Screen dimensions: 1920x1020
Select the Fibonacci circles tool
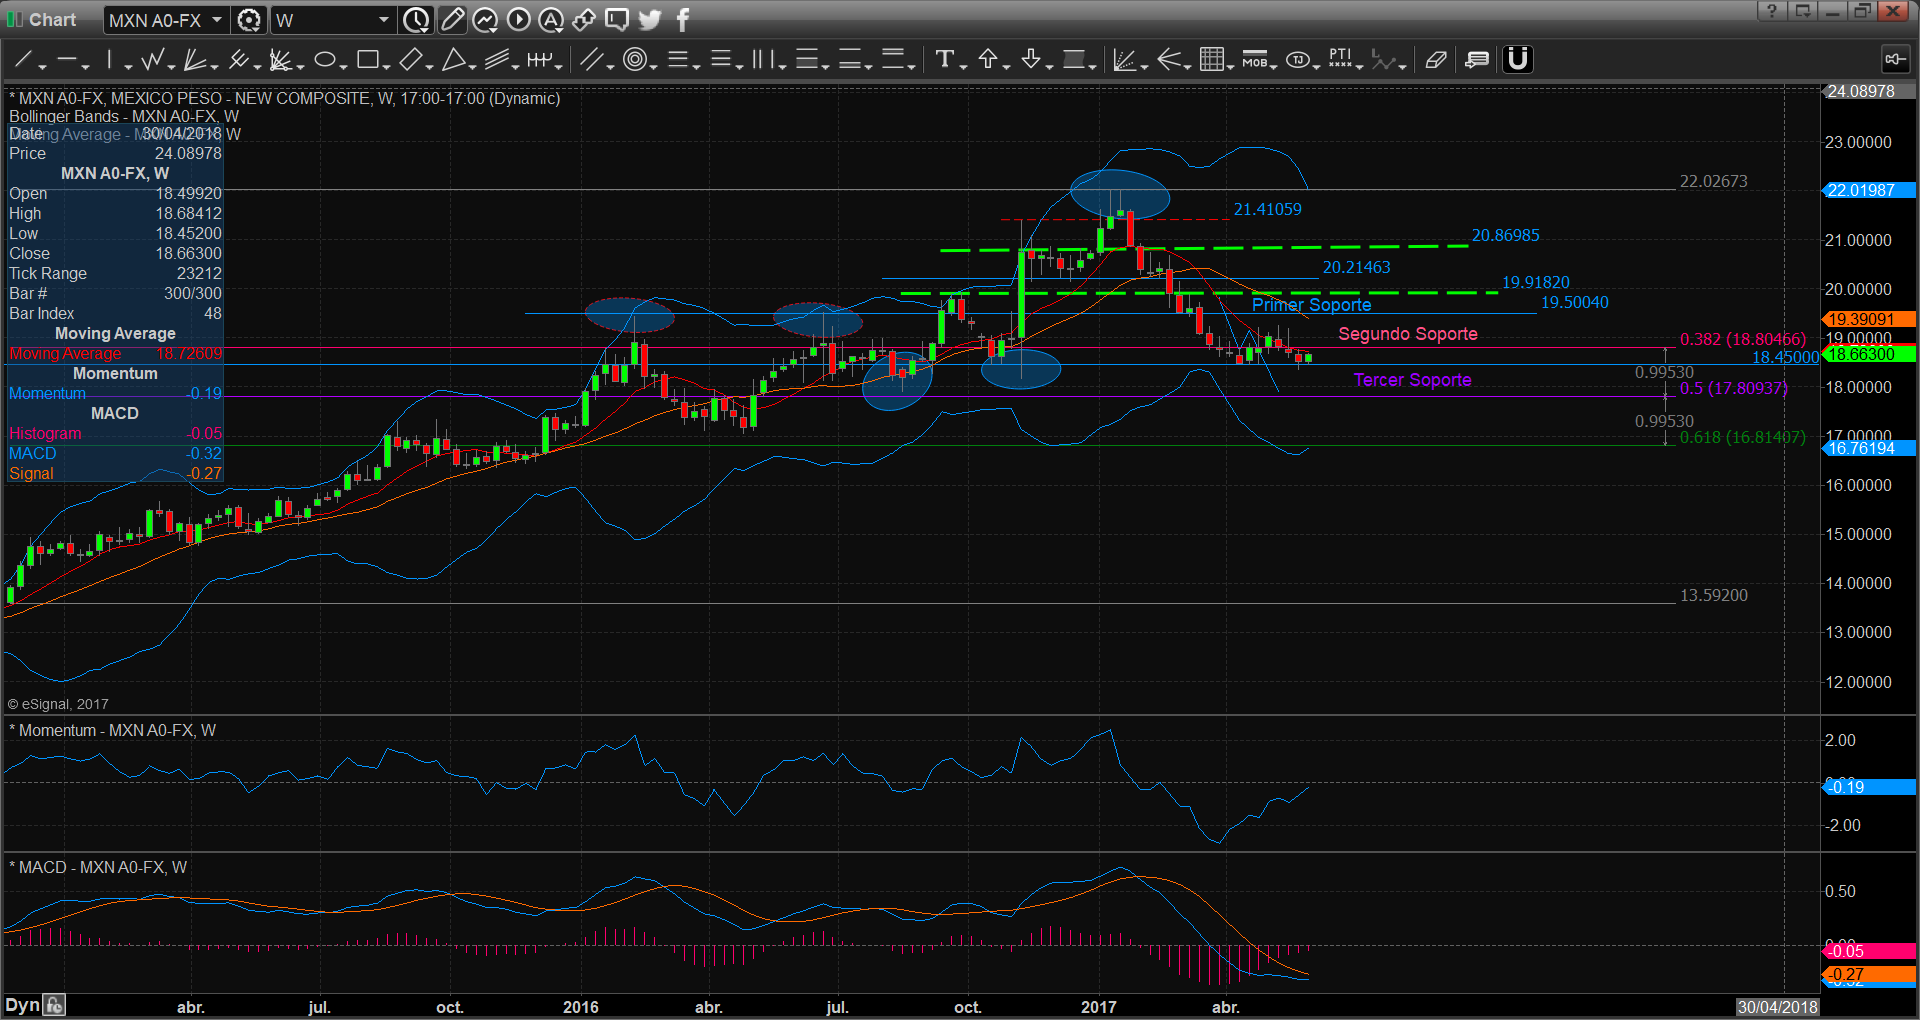click(634, 60)
